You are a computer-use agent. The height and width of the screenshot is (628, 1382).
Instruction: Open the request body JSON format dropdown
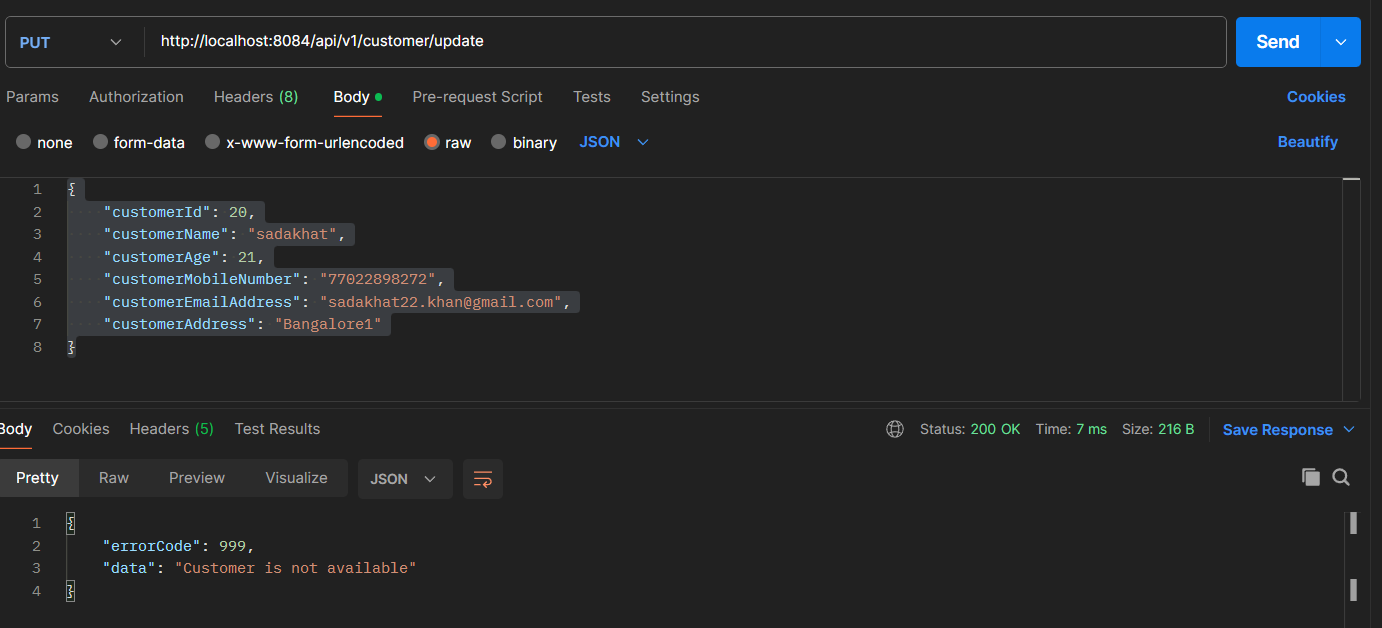pyautogui.click(x=614, y=142)
